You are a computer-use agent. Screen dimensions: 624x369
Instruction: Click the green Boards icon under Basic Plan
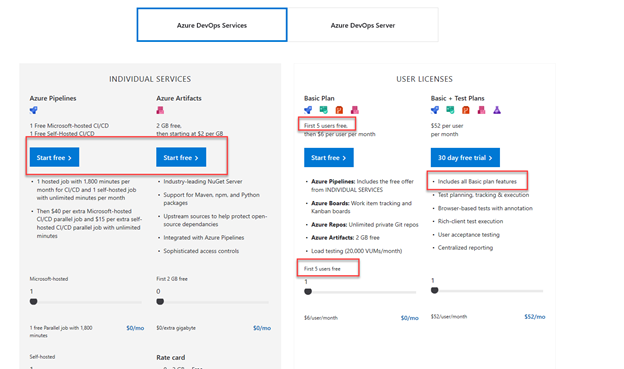(x=324, y=110)
